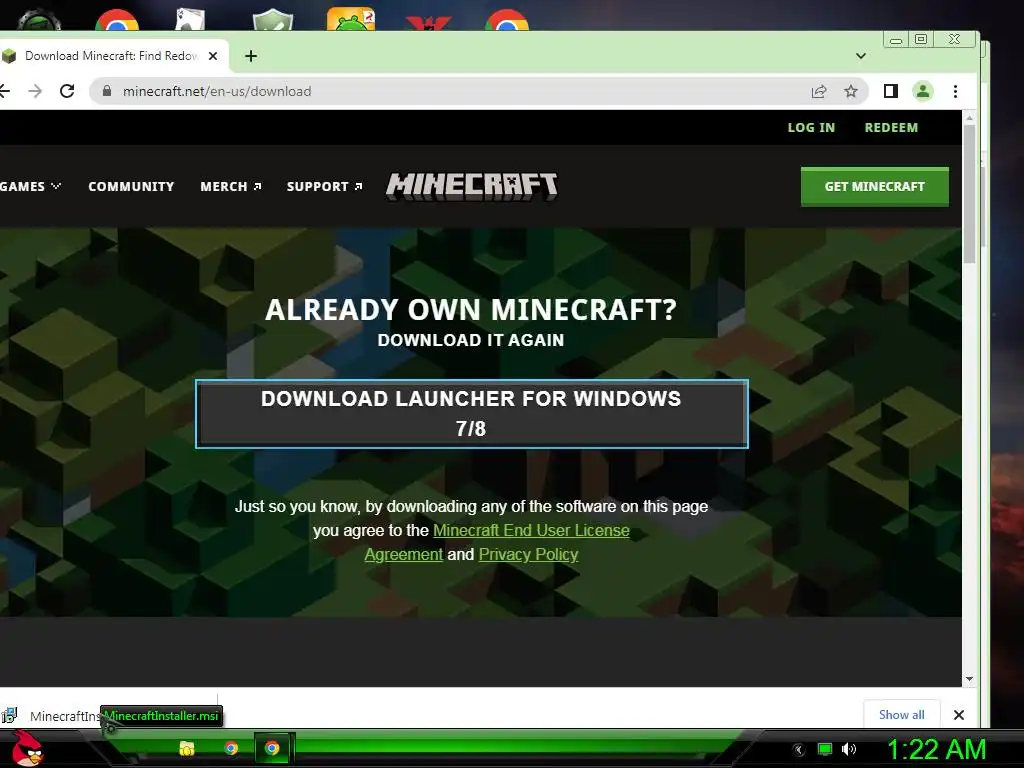The width and height of the screenshot is (1024, 768).
Task: Open a new browser tab
Action: tap(251, 56)
